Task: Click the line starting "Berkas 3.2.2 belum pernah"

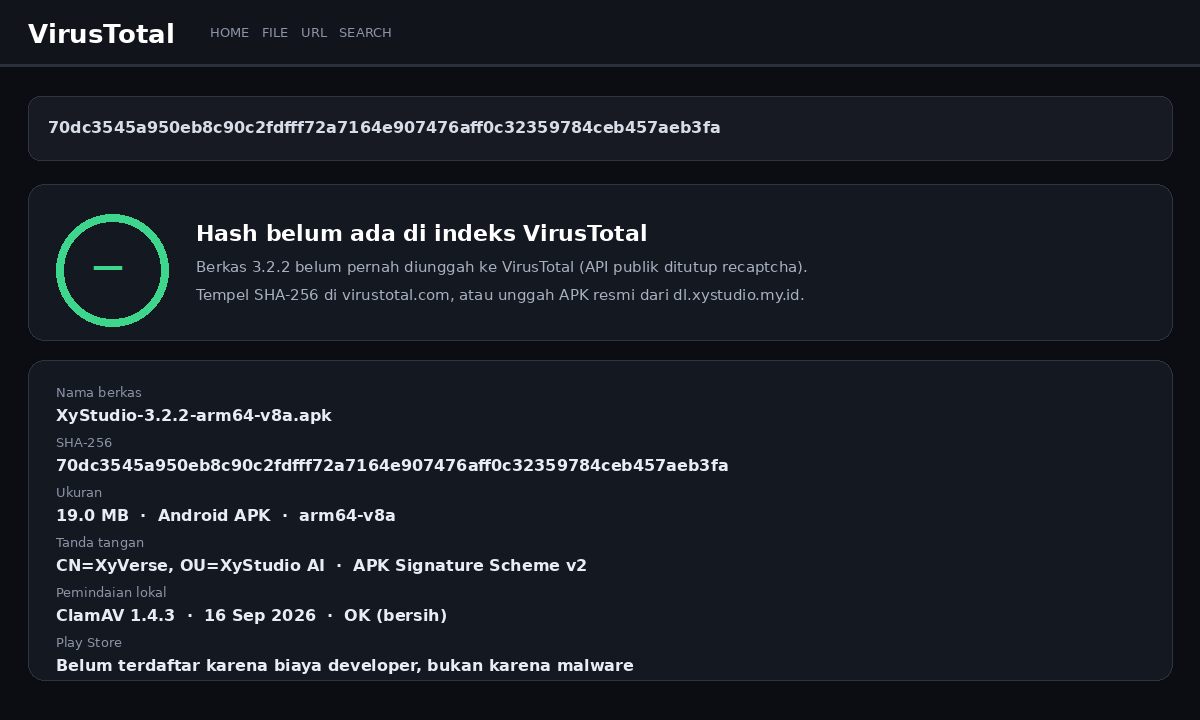Action: (501, 268)
